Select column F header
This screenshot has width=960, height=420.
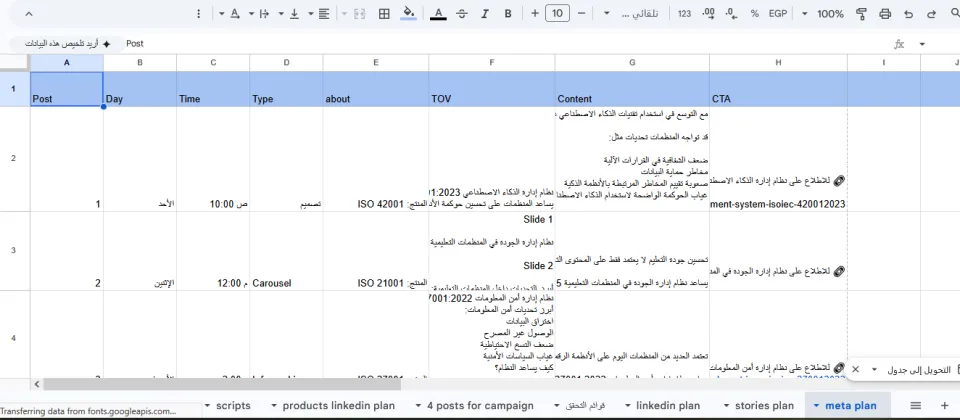coord(492,62)
